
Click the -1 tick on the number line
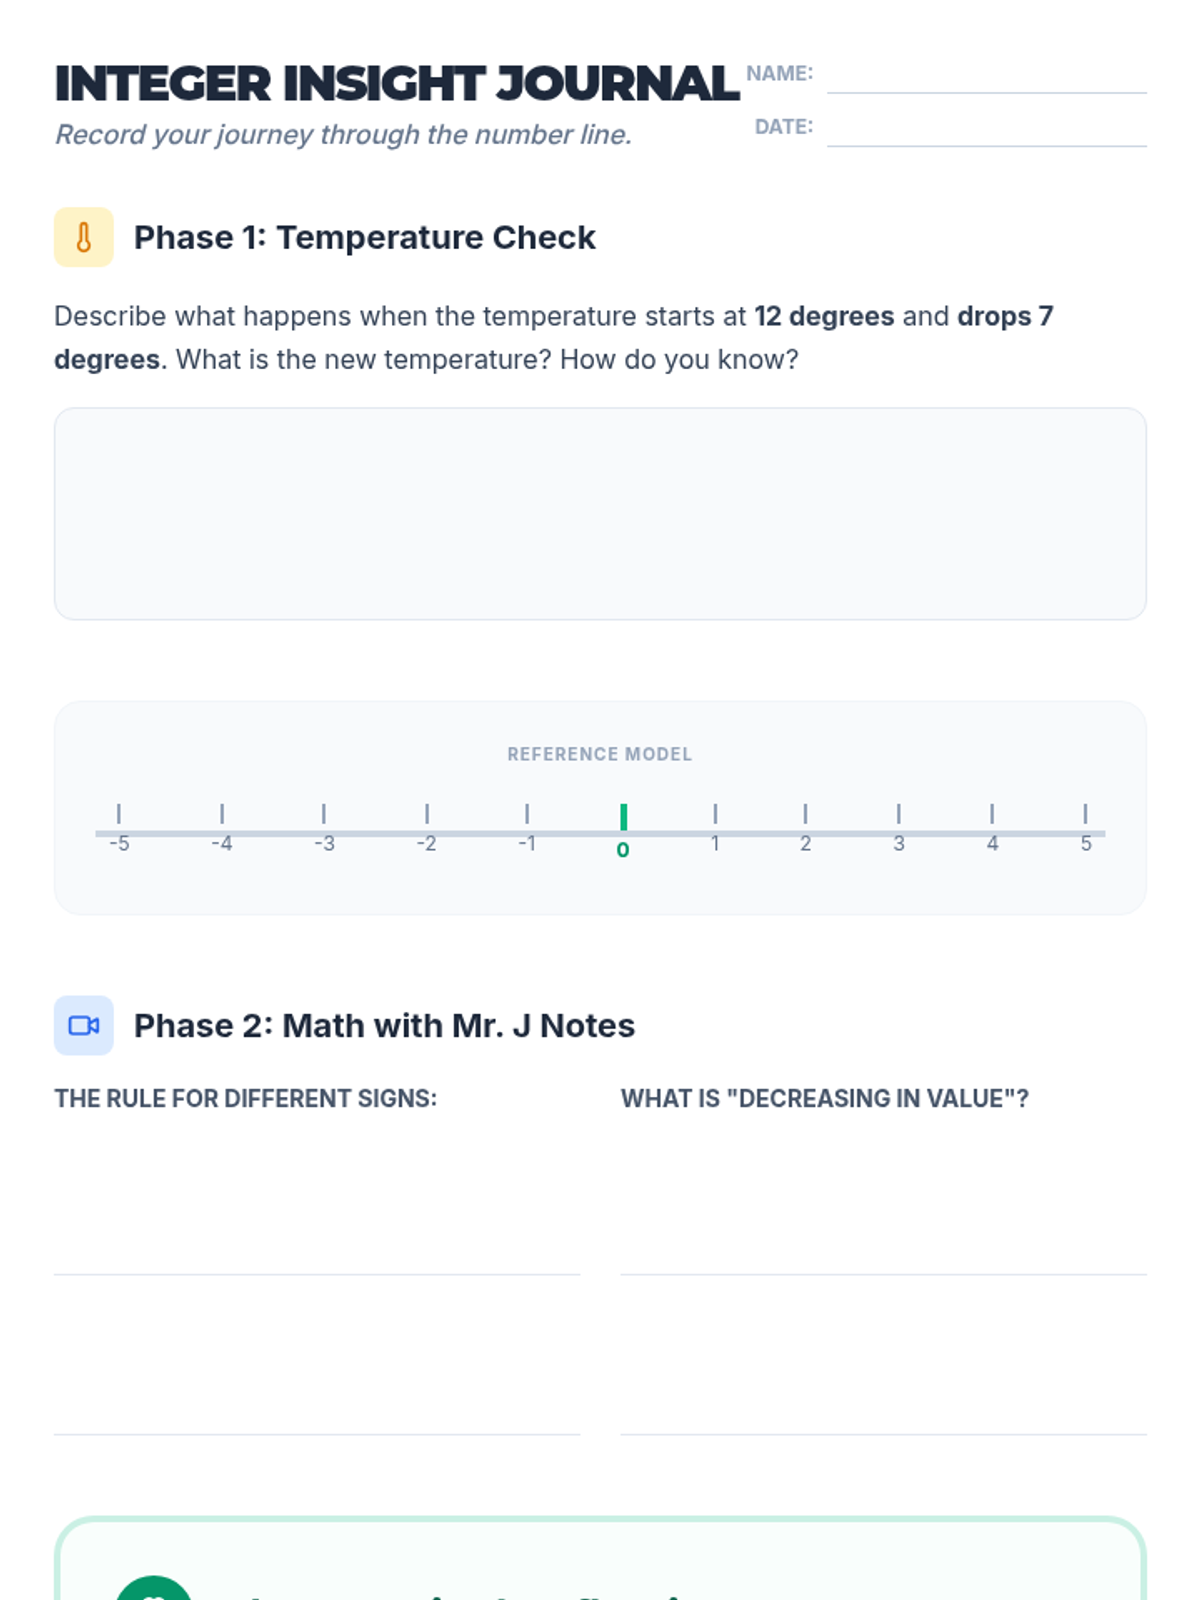(527, 815)
